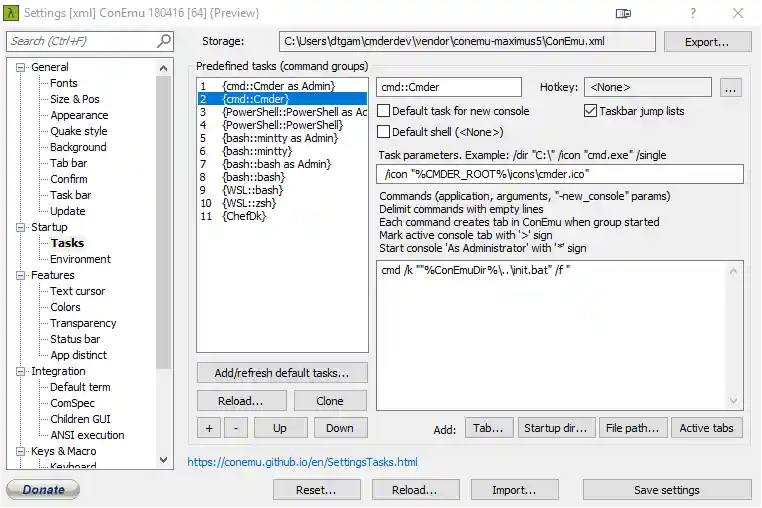Uncheck Taskbar jump lists checkbox
Viewport: 762px width, 508px height.
pos(590,111)
